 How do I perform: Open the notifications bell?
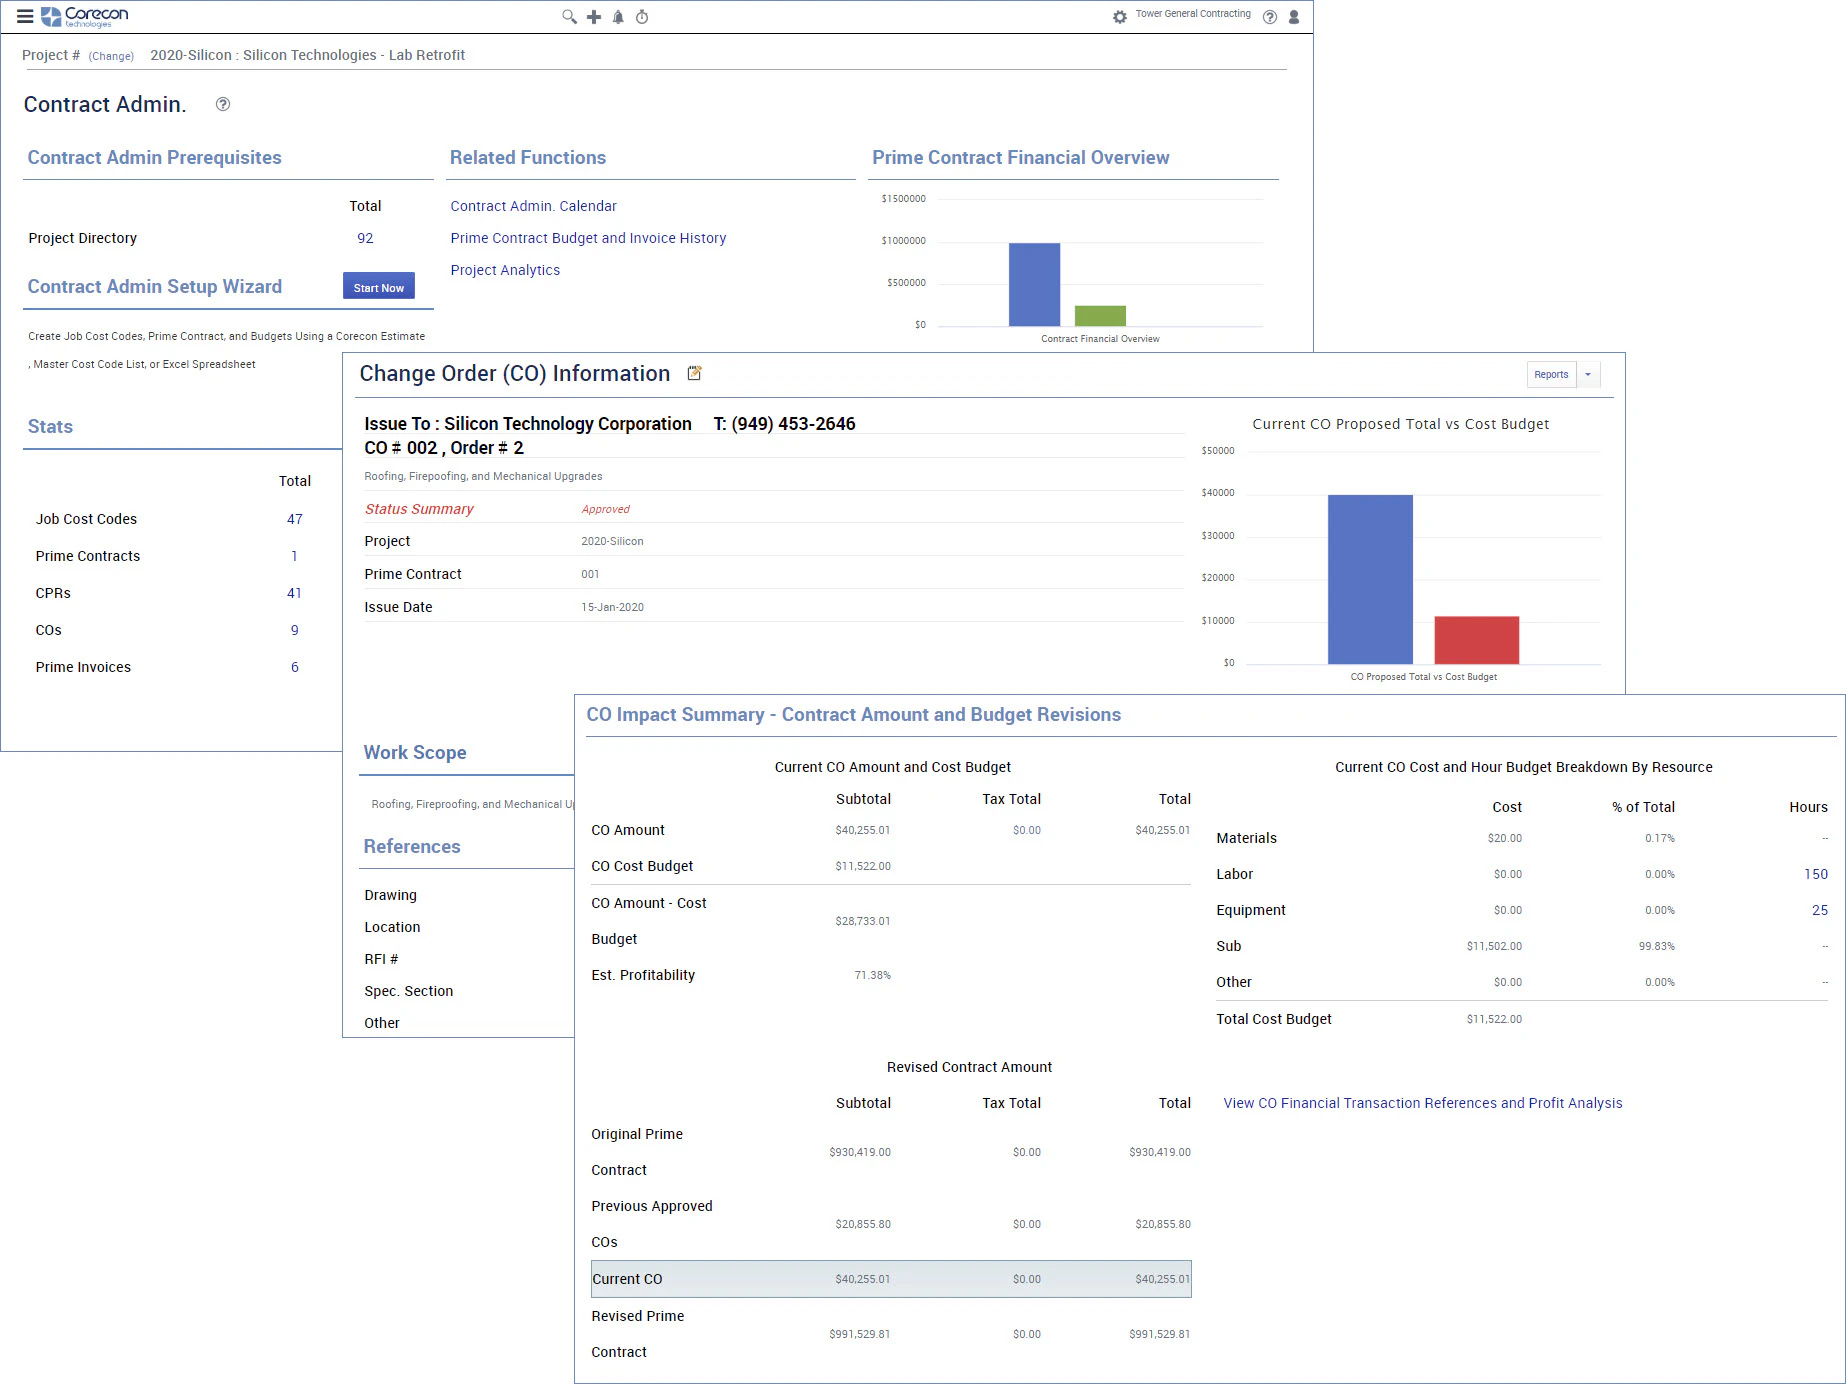(x=618, y=17)
